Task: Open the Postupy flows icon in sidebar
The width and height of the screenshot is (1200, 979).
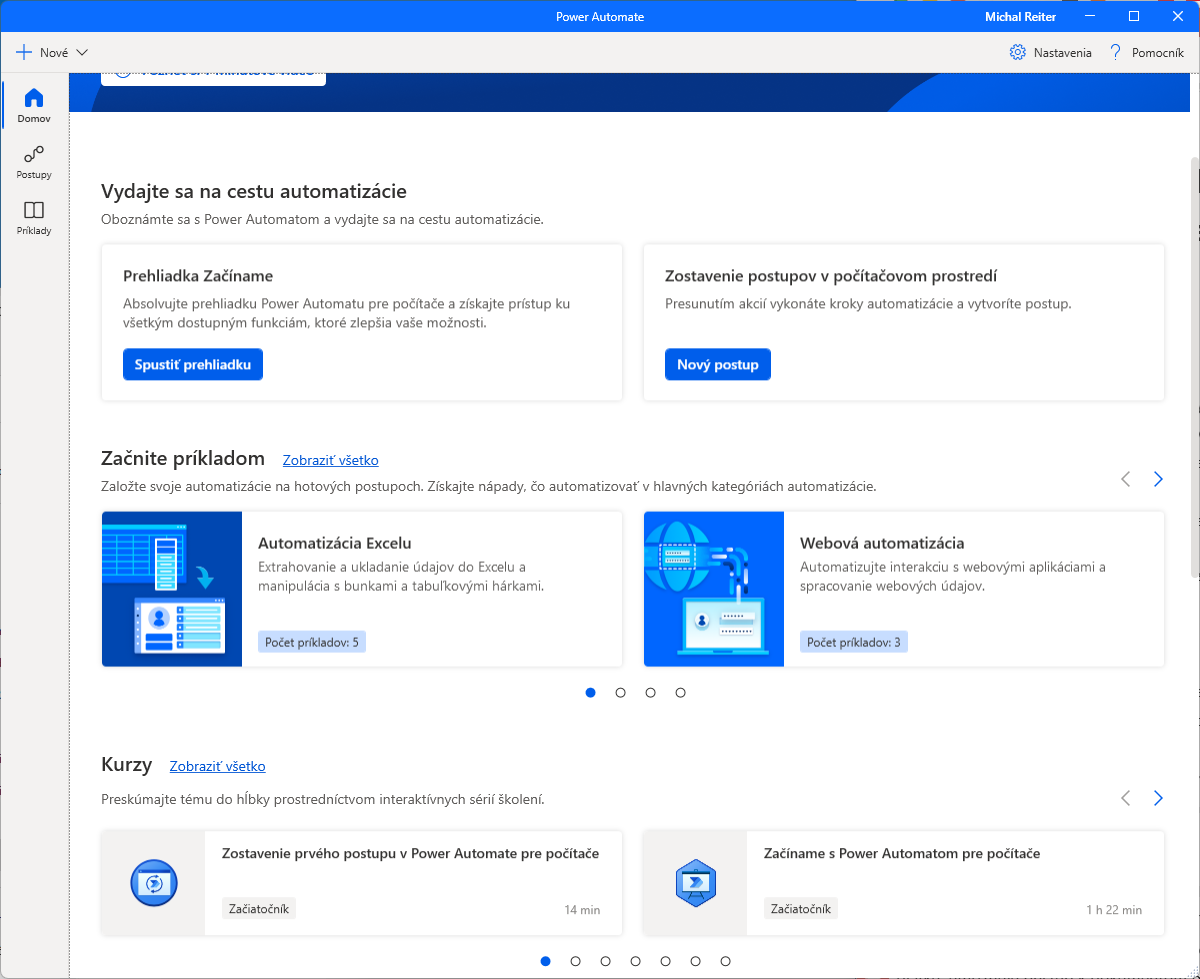Action: [34, 154]
